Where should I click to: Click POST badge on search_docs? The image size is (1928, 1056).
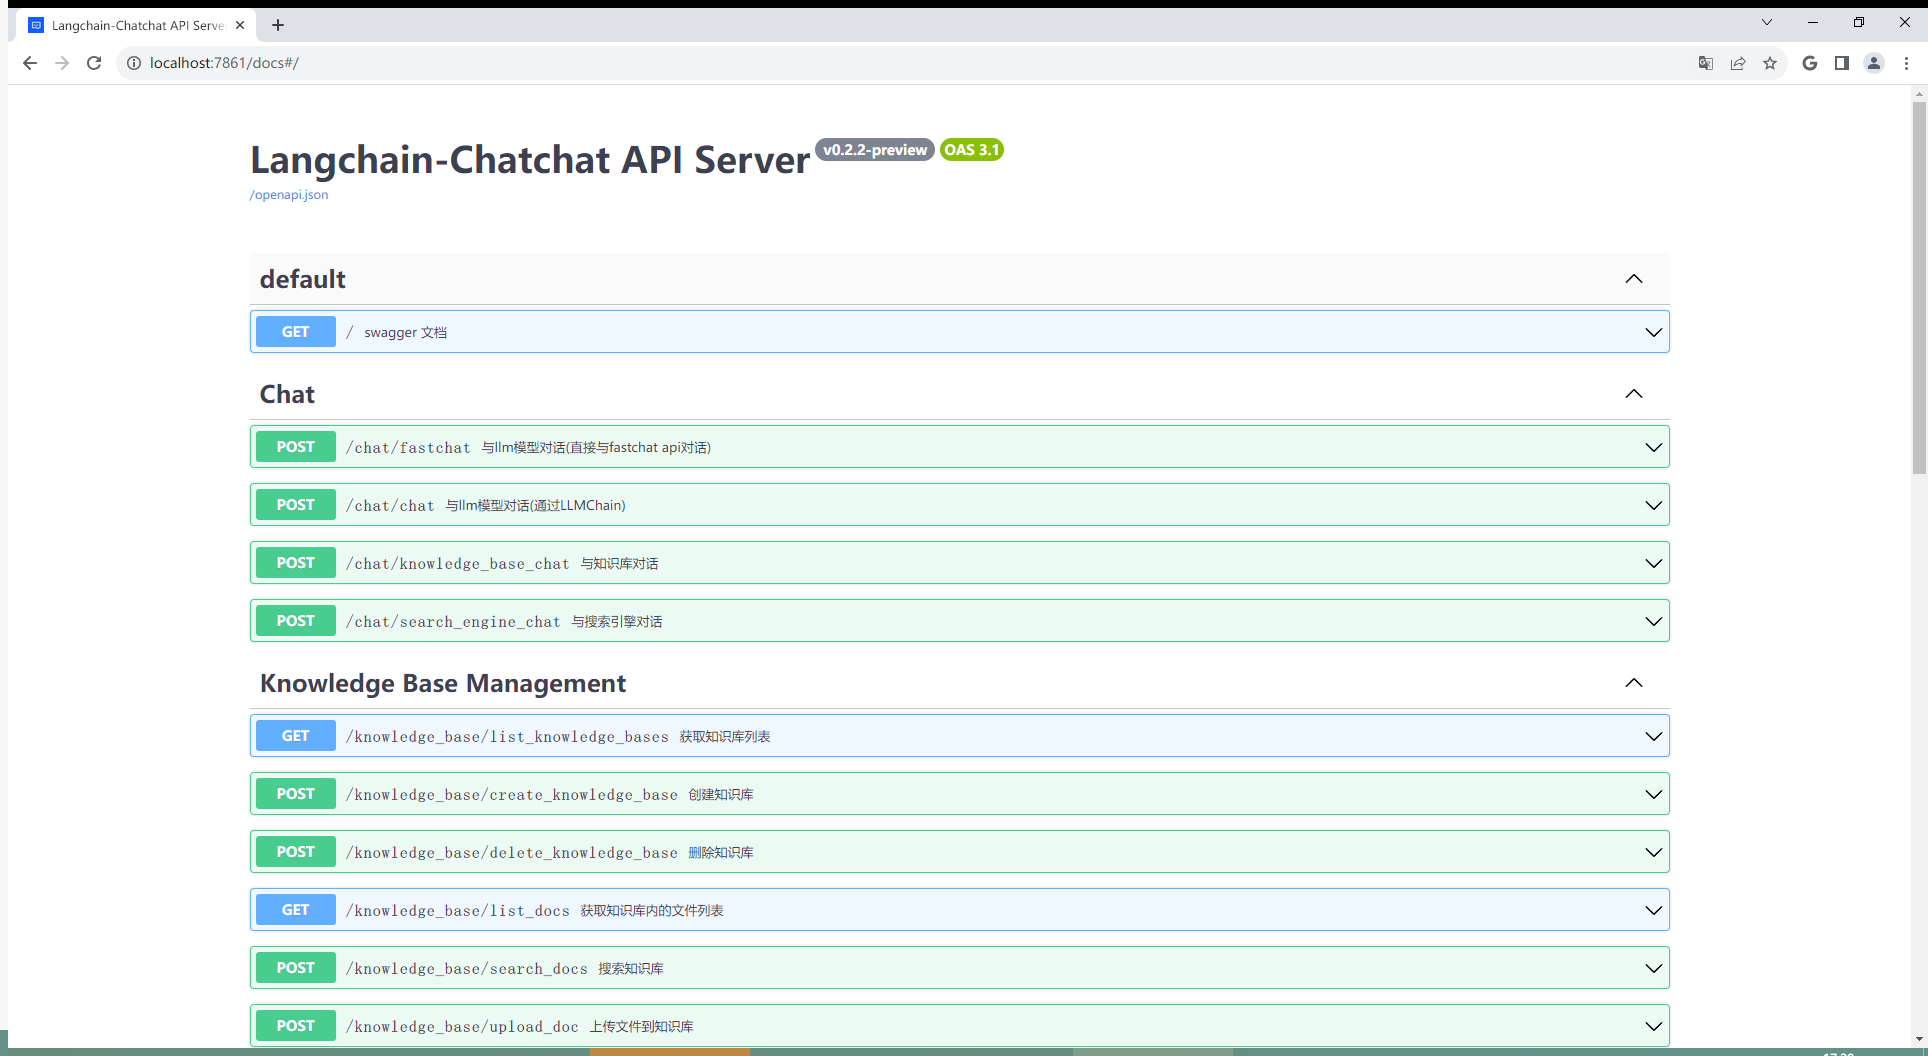[x=296, y=968]
